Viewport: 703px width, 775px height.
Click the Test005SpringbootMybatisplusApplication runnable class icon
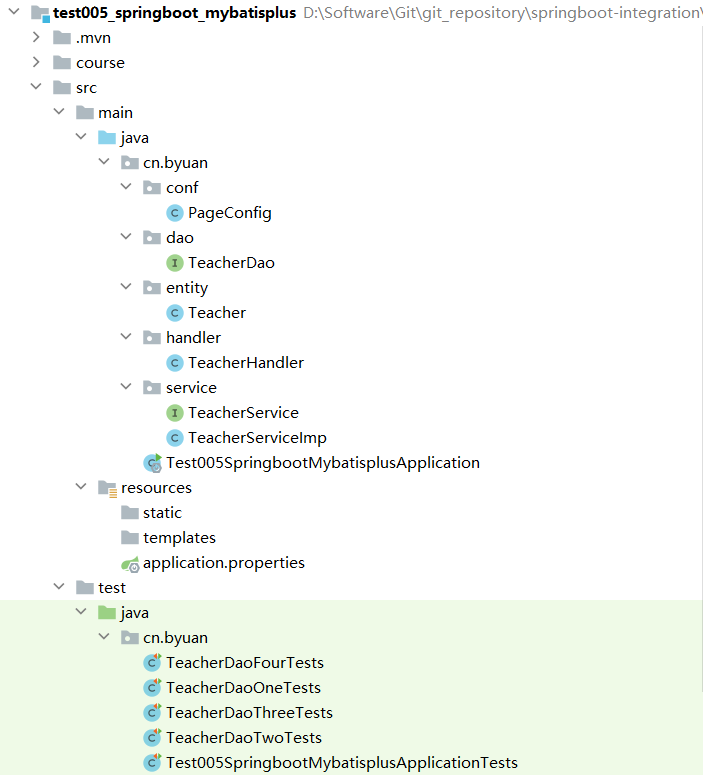[152, 463]
